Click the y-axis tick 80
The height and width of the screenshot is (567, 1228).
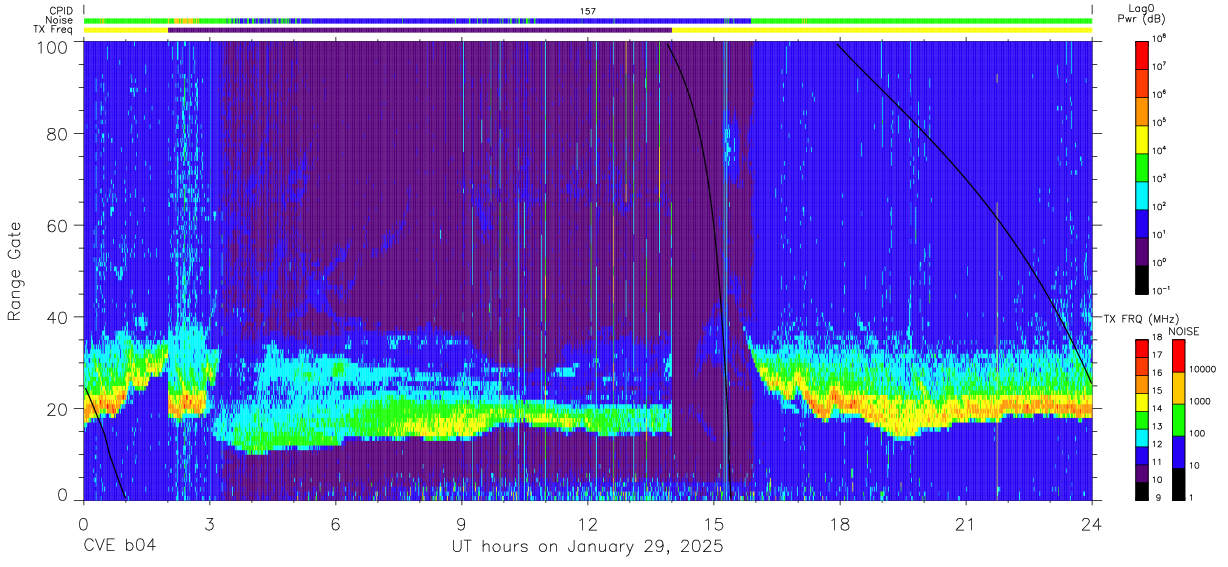coord(58,134)
